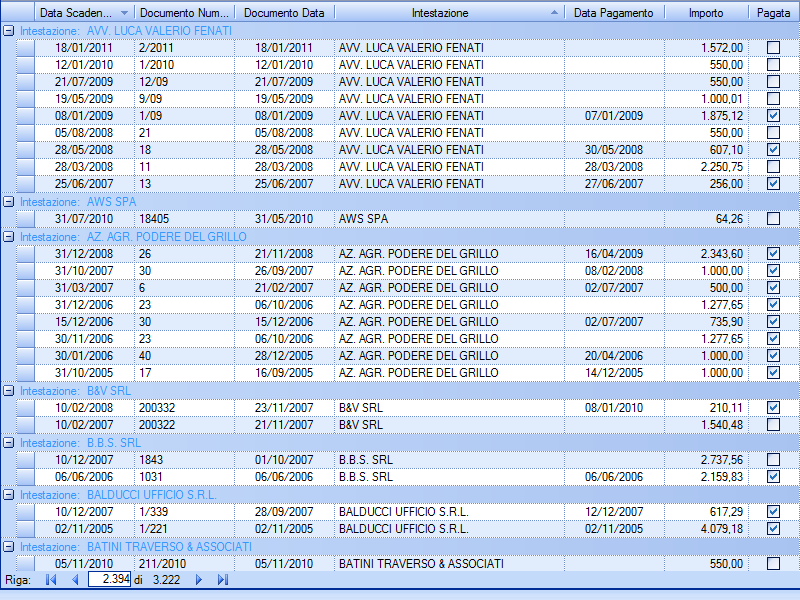800x600 pixels.
Task: Select row header of AWS SPA document 18405
Action: coord(25,219)
